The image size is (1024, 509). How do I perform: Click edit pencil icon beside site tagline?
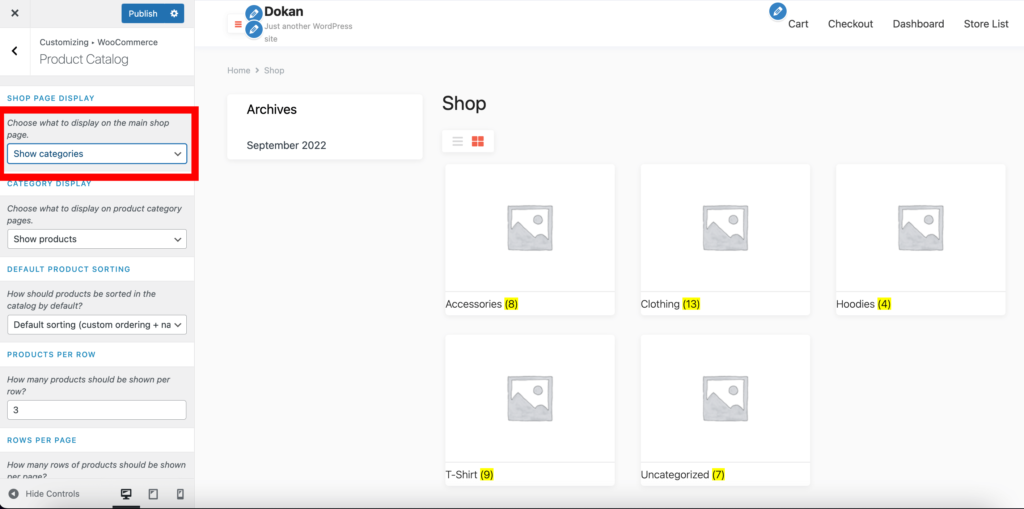[253, 29]
